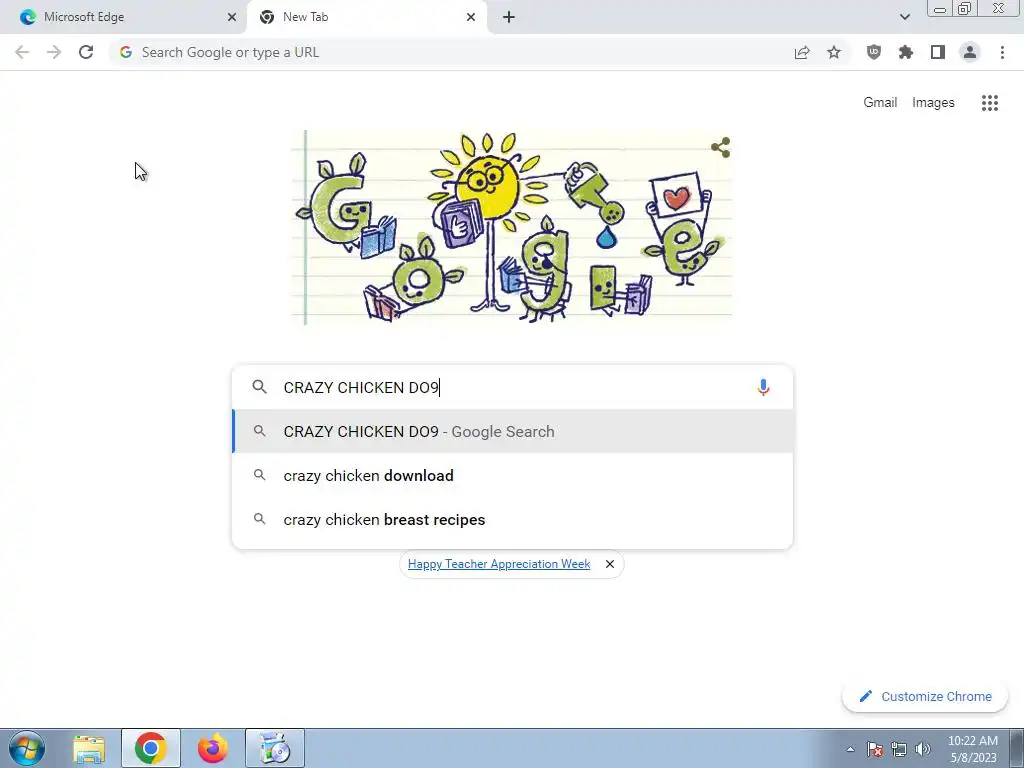Share this page icon in address bar
The image size is (1024, 768).
(802, 52)
